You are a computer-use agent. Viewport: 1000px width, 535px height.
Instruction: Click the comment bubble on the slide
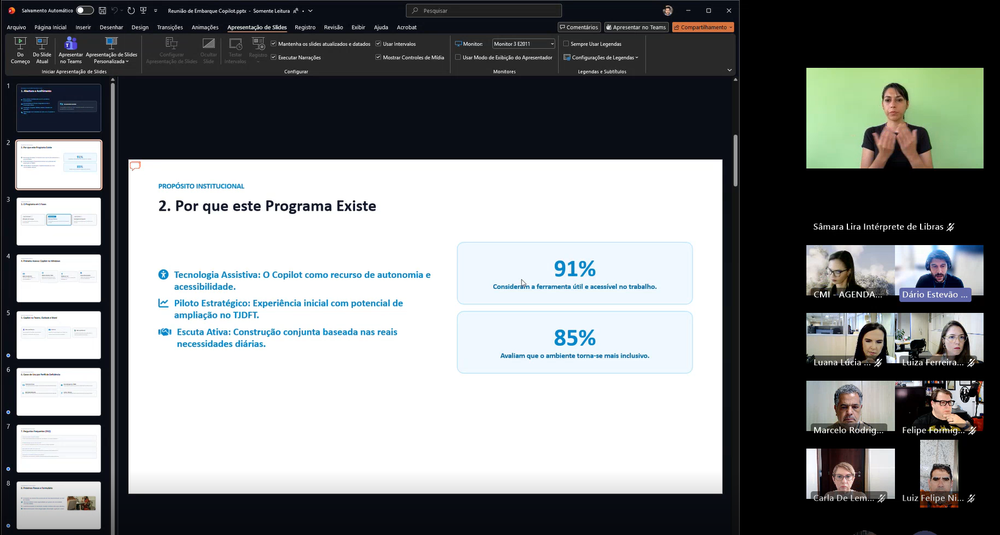[x=135, y=166]
